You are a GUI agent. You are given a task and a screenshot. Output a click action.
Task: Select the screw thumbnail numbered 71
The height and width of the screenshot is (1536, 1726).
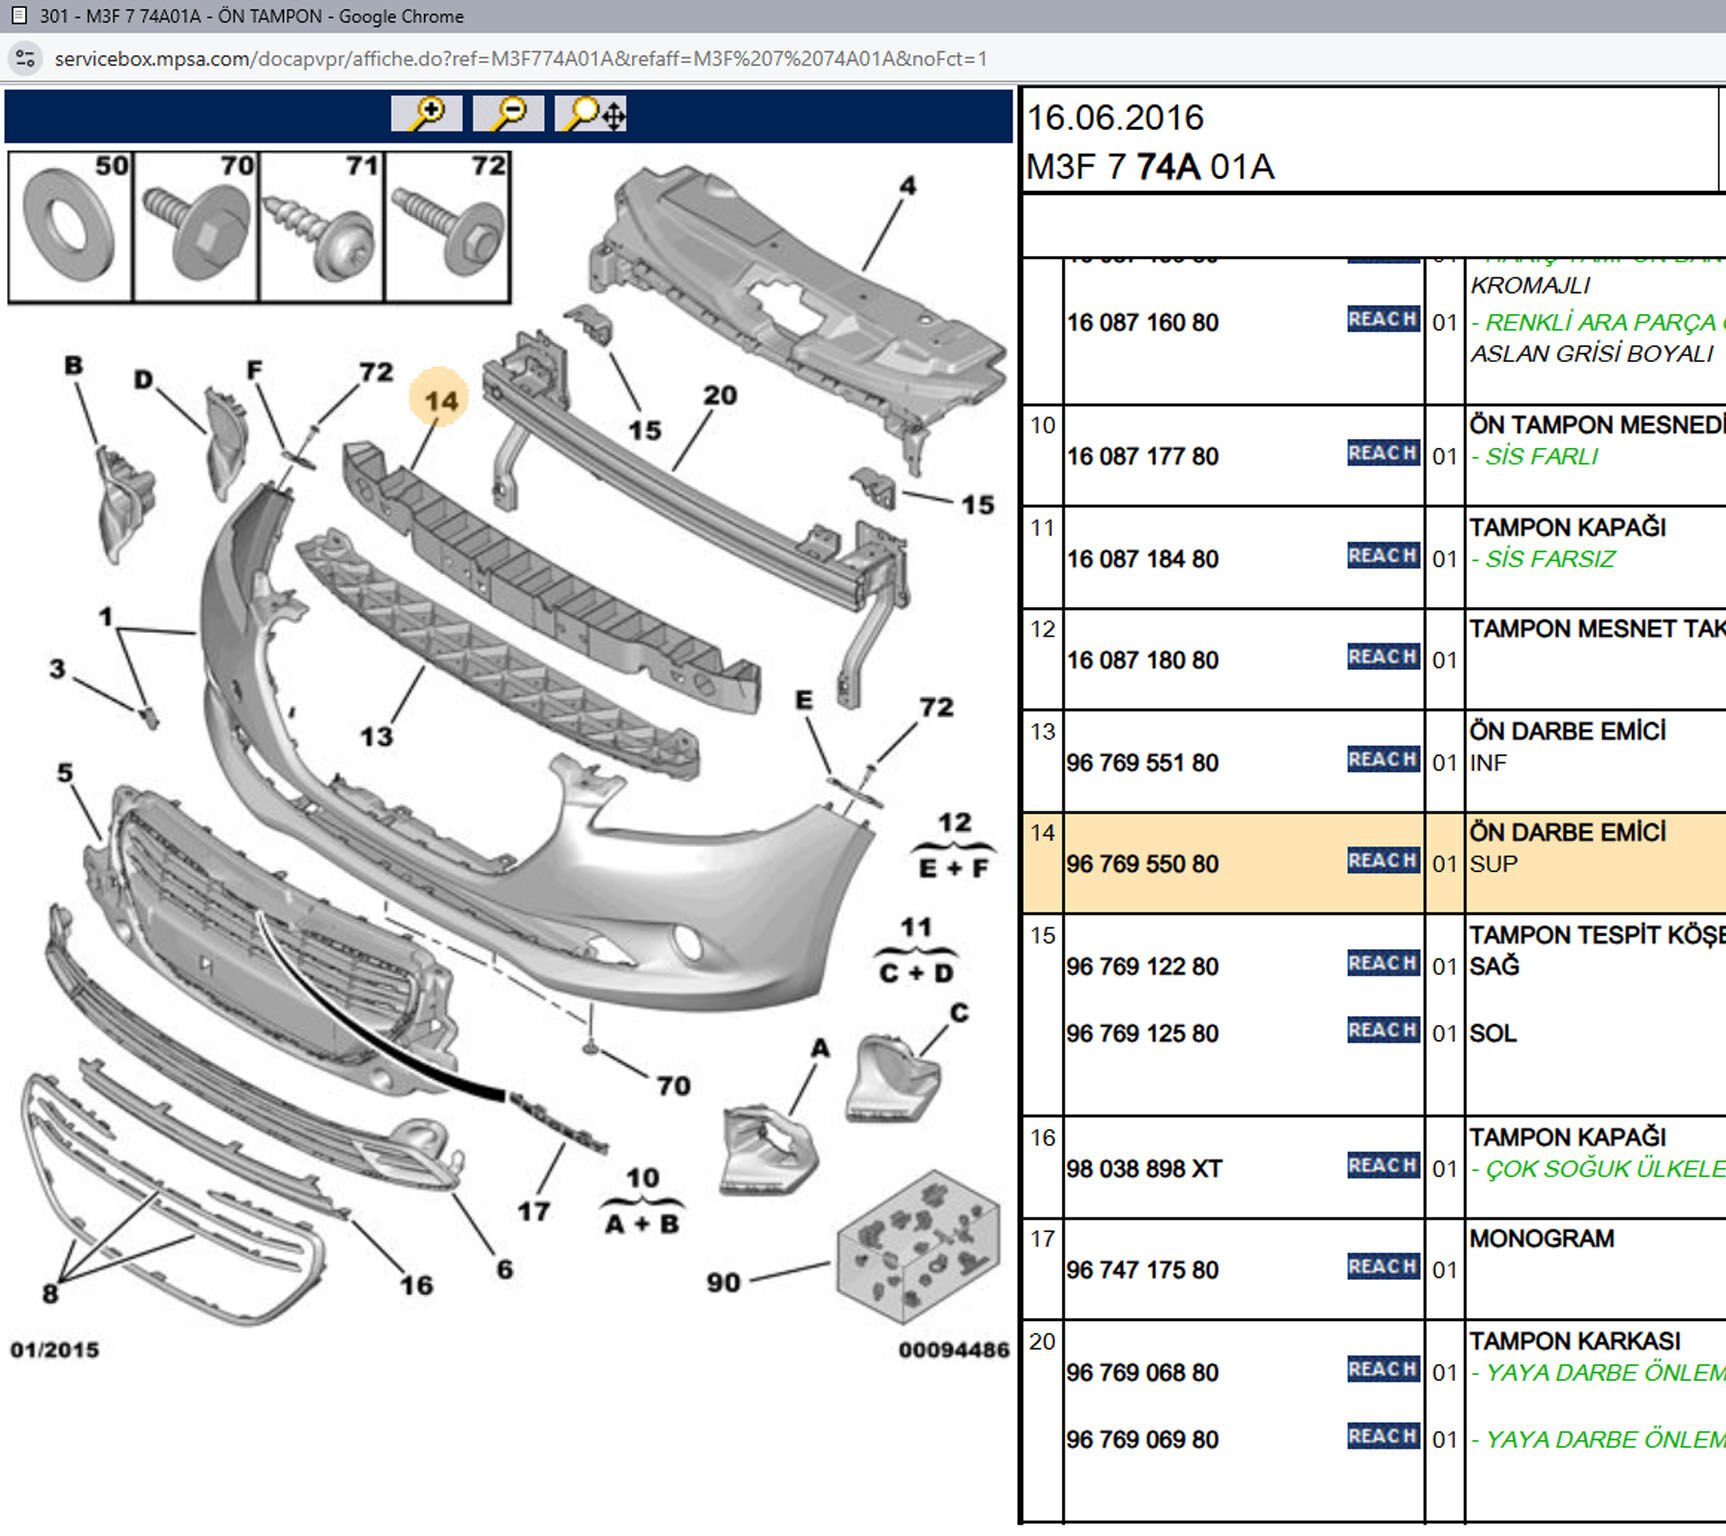[321, 227]
